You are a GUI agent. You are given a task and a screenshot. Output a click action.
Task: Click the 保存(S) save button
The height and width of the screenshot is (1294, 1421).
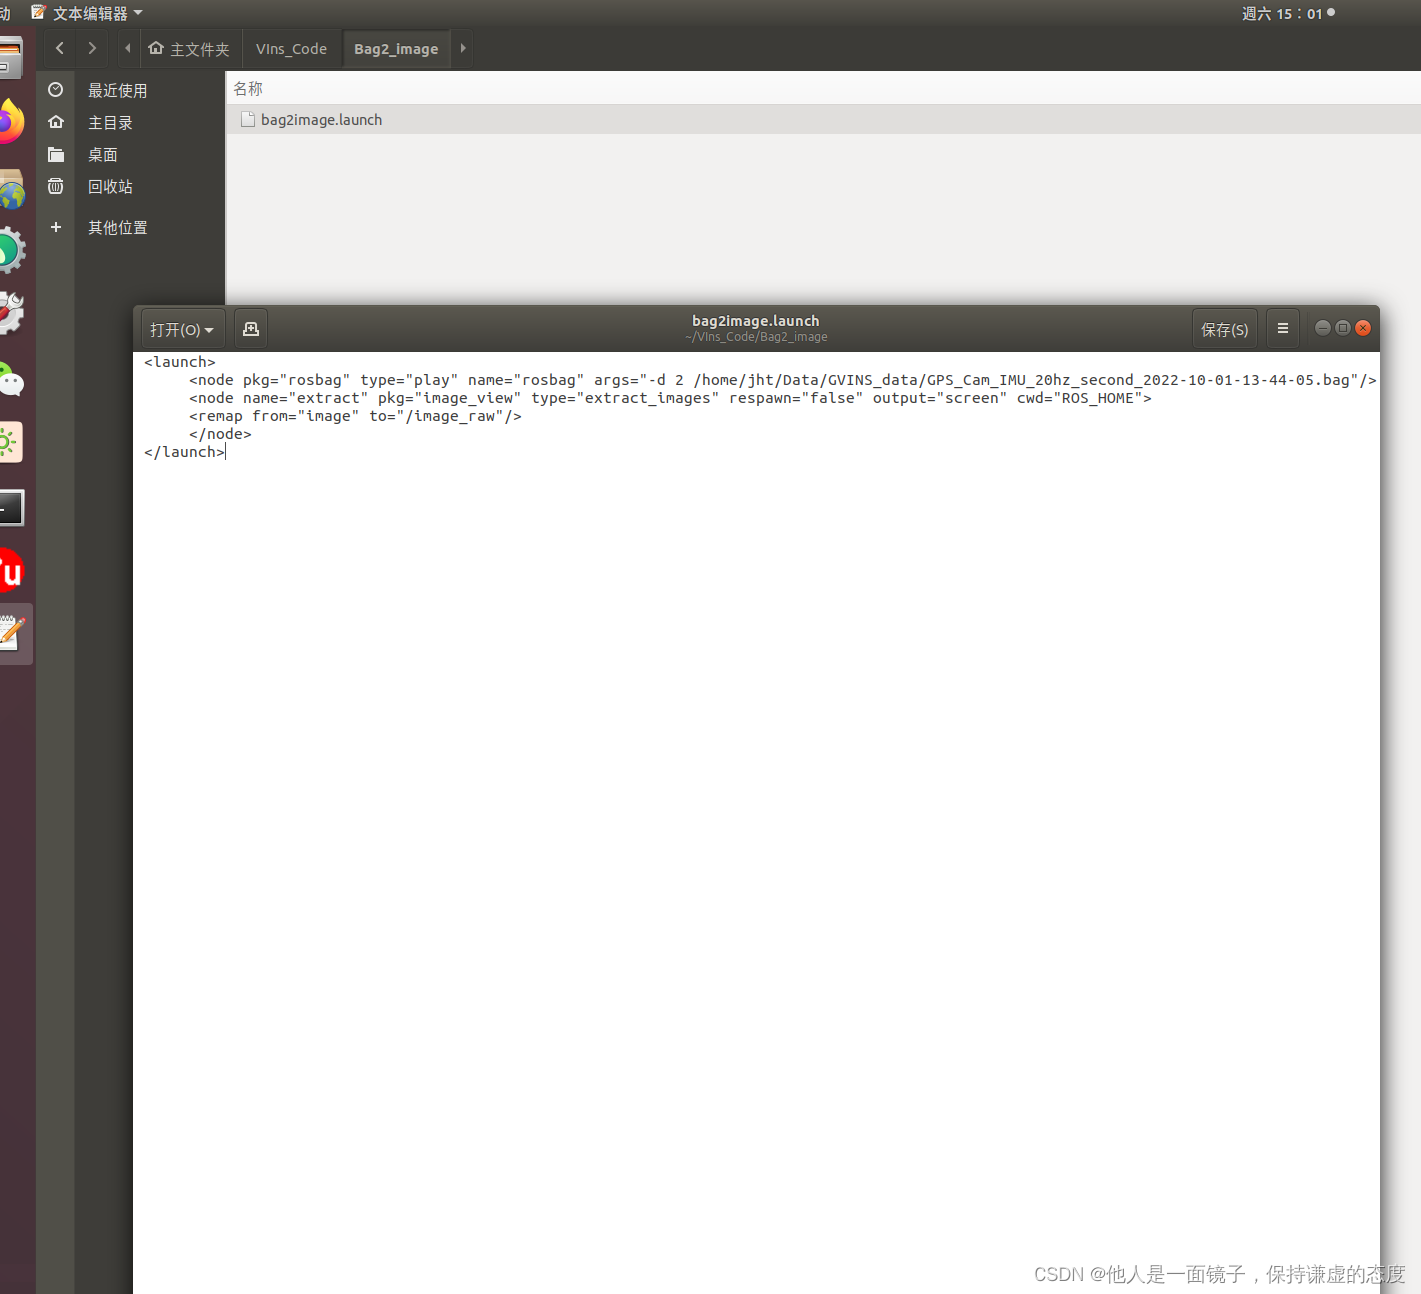(x=1224, y=328)
